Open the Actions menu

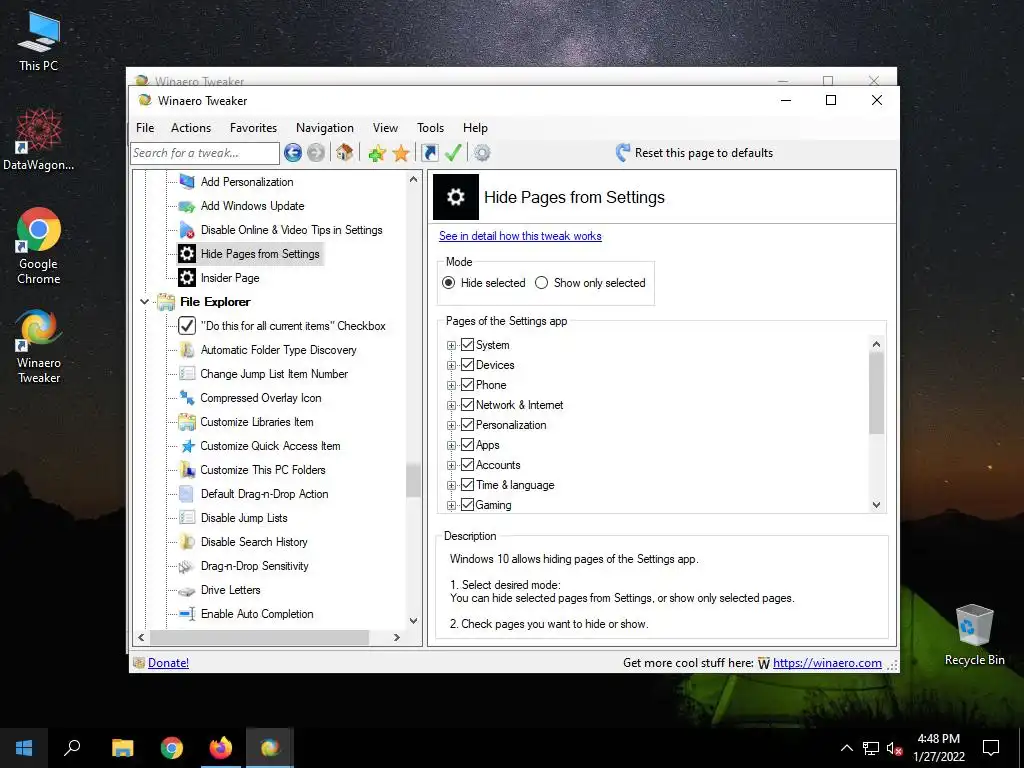click(191, 128)
